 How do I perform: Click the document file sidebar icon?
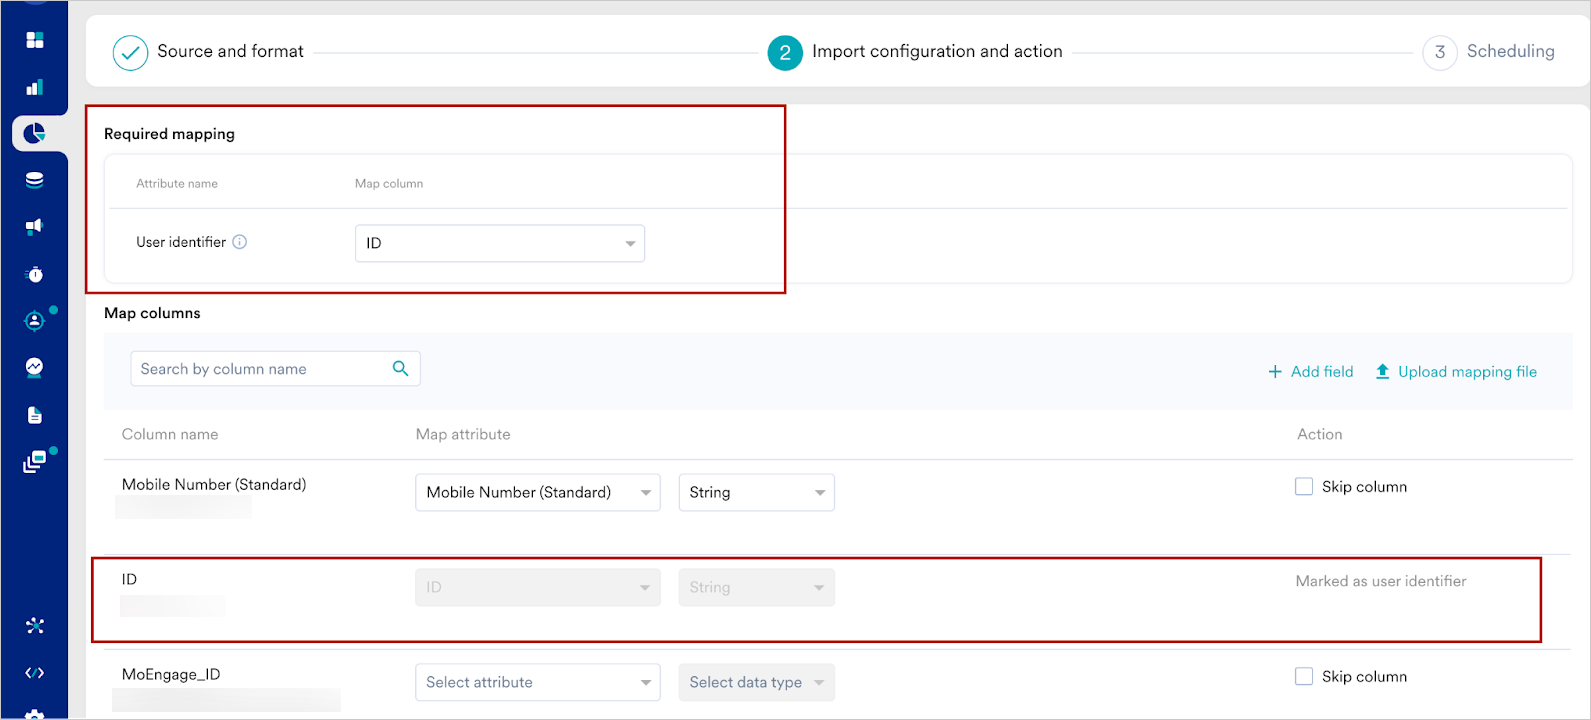coord(35,415)
